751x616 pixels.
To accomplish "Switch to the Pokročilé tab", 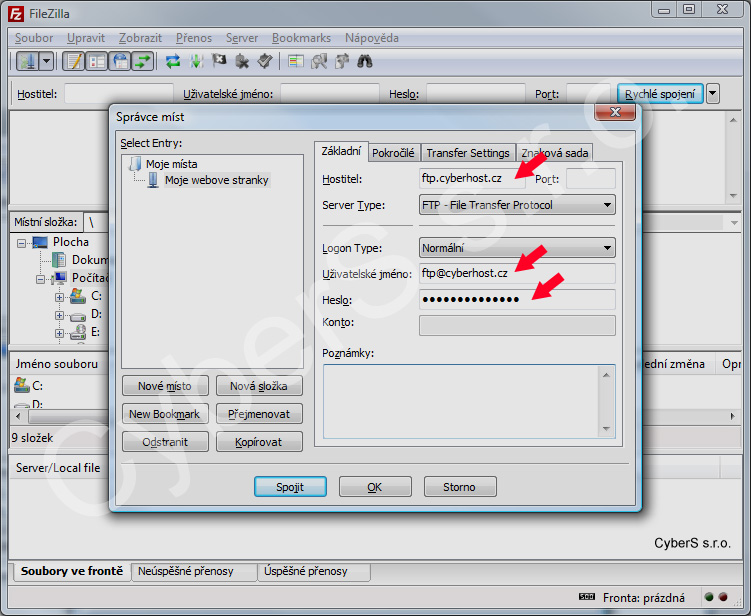I will (393, 153).
